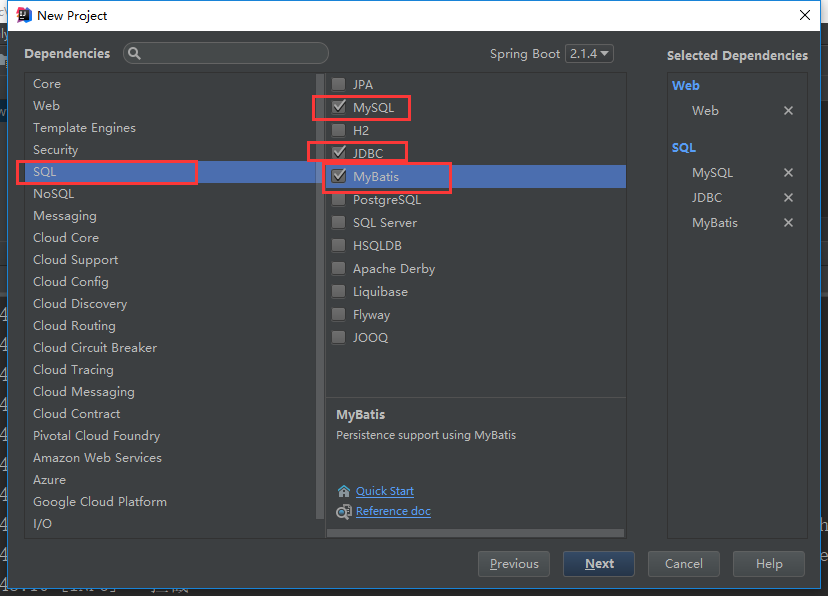The image size is (828, 596).
Task: Open the Cloud Config category
Action: [170, 282]
